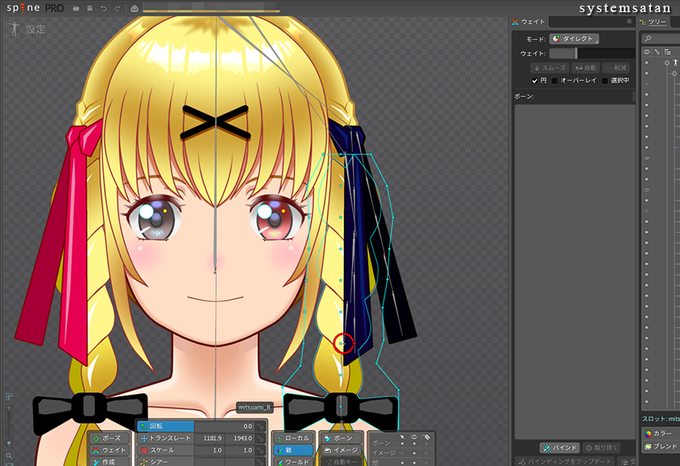Click the scale X value field

209,450
